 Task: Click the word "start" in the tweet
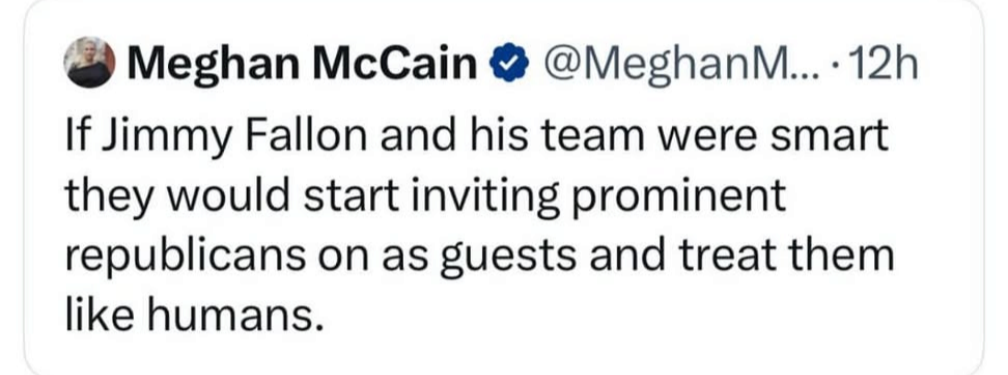coord(347,197)
